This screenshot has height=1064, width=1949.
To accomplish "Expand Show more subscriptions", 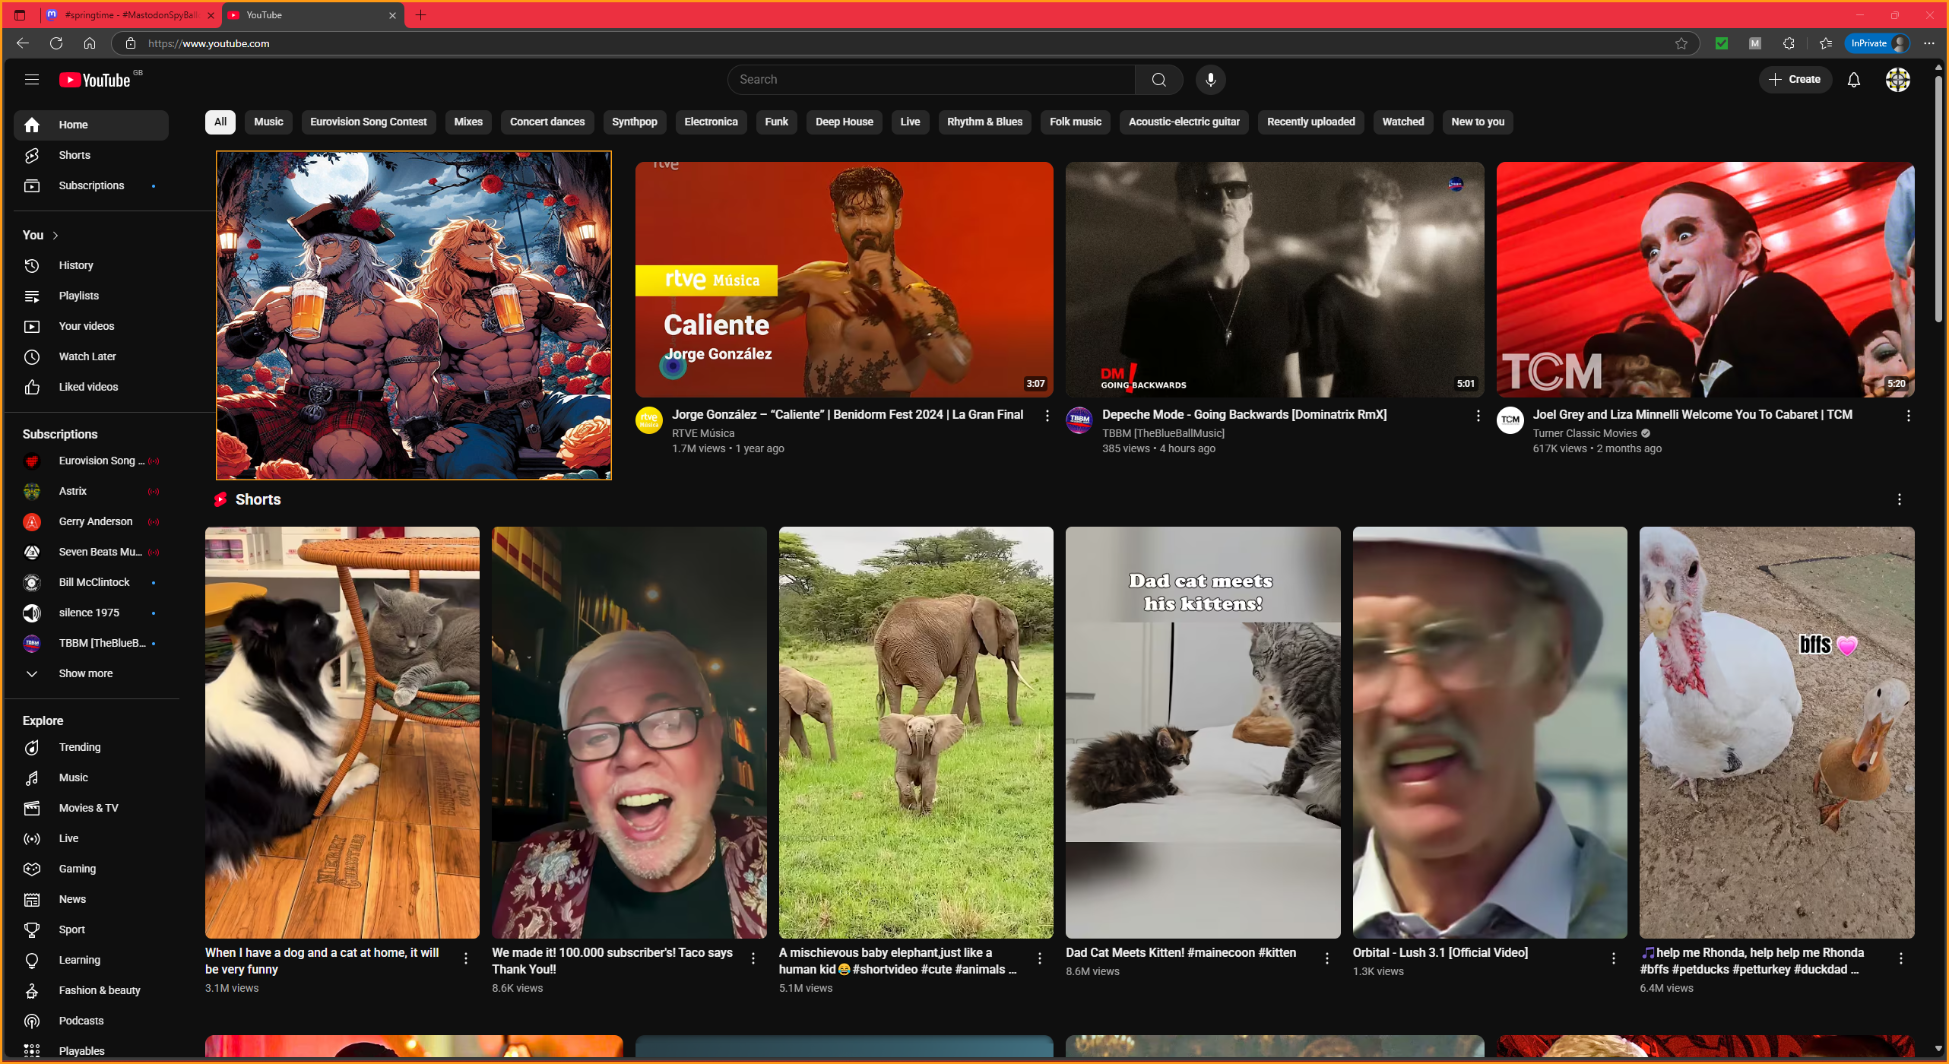I will coord(91,674).
